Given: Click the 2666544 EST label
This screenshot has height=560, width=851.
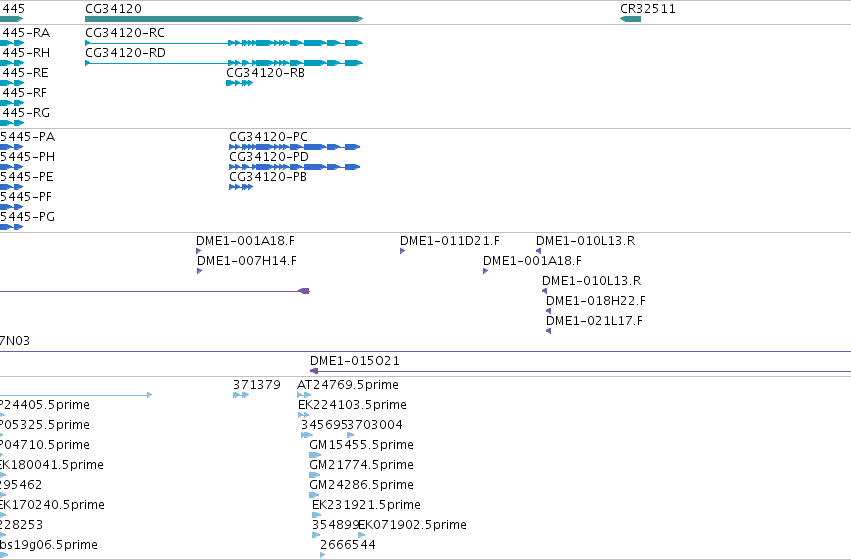Looking at the screenshot, I should coord(348,545).
